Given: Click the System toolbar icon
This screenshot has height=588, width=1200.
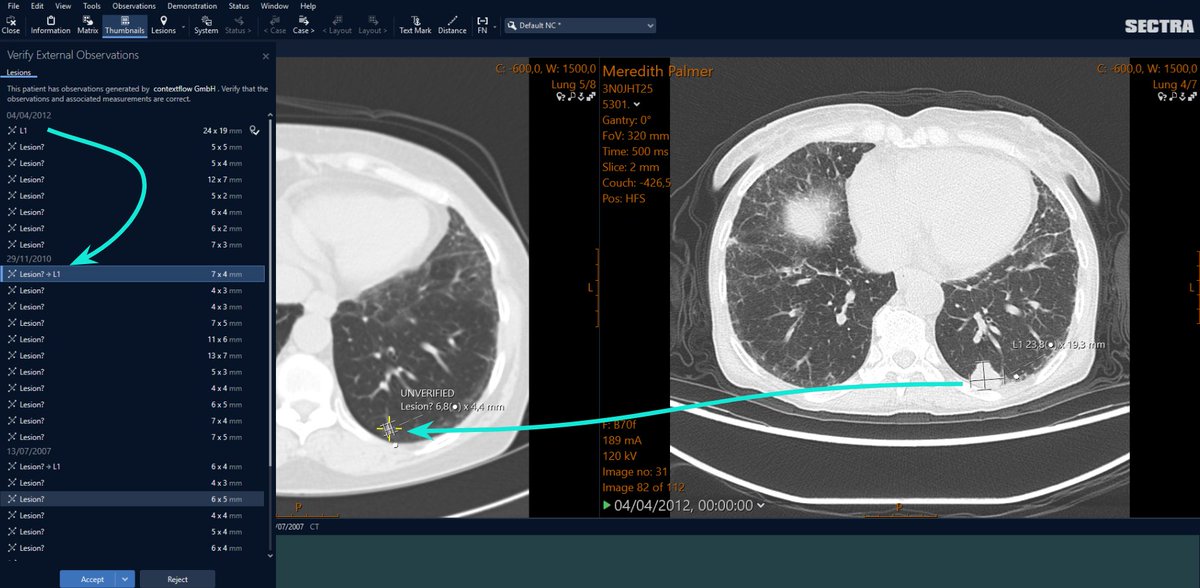Looking at the screenshot, I should [x=206, y=24].
